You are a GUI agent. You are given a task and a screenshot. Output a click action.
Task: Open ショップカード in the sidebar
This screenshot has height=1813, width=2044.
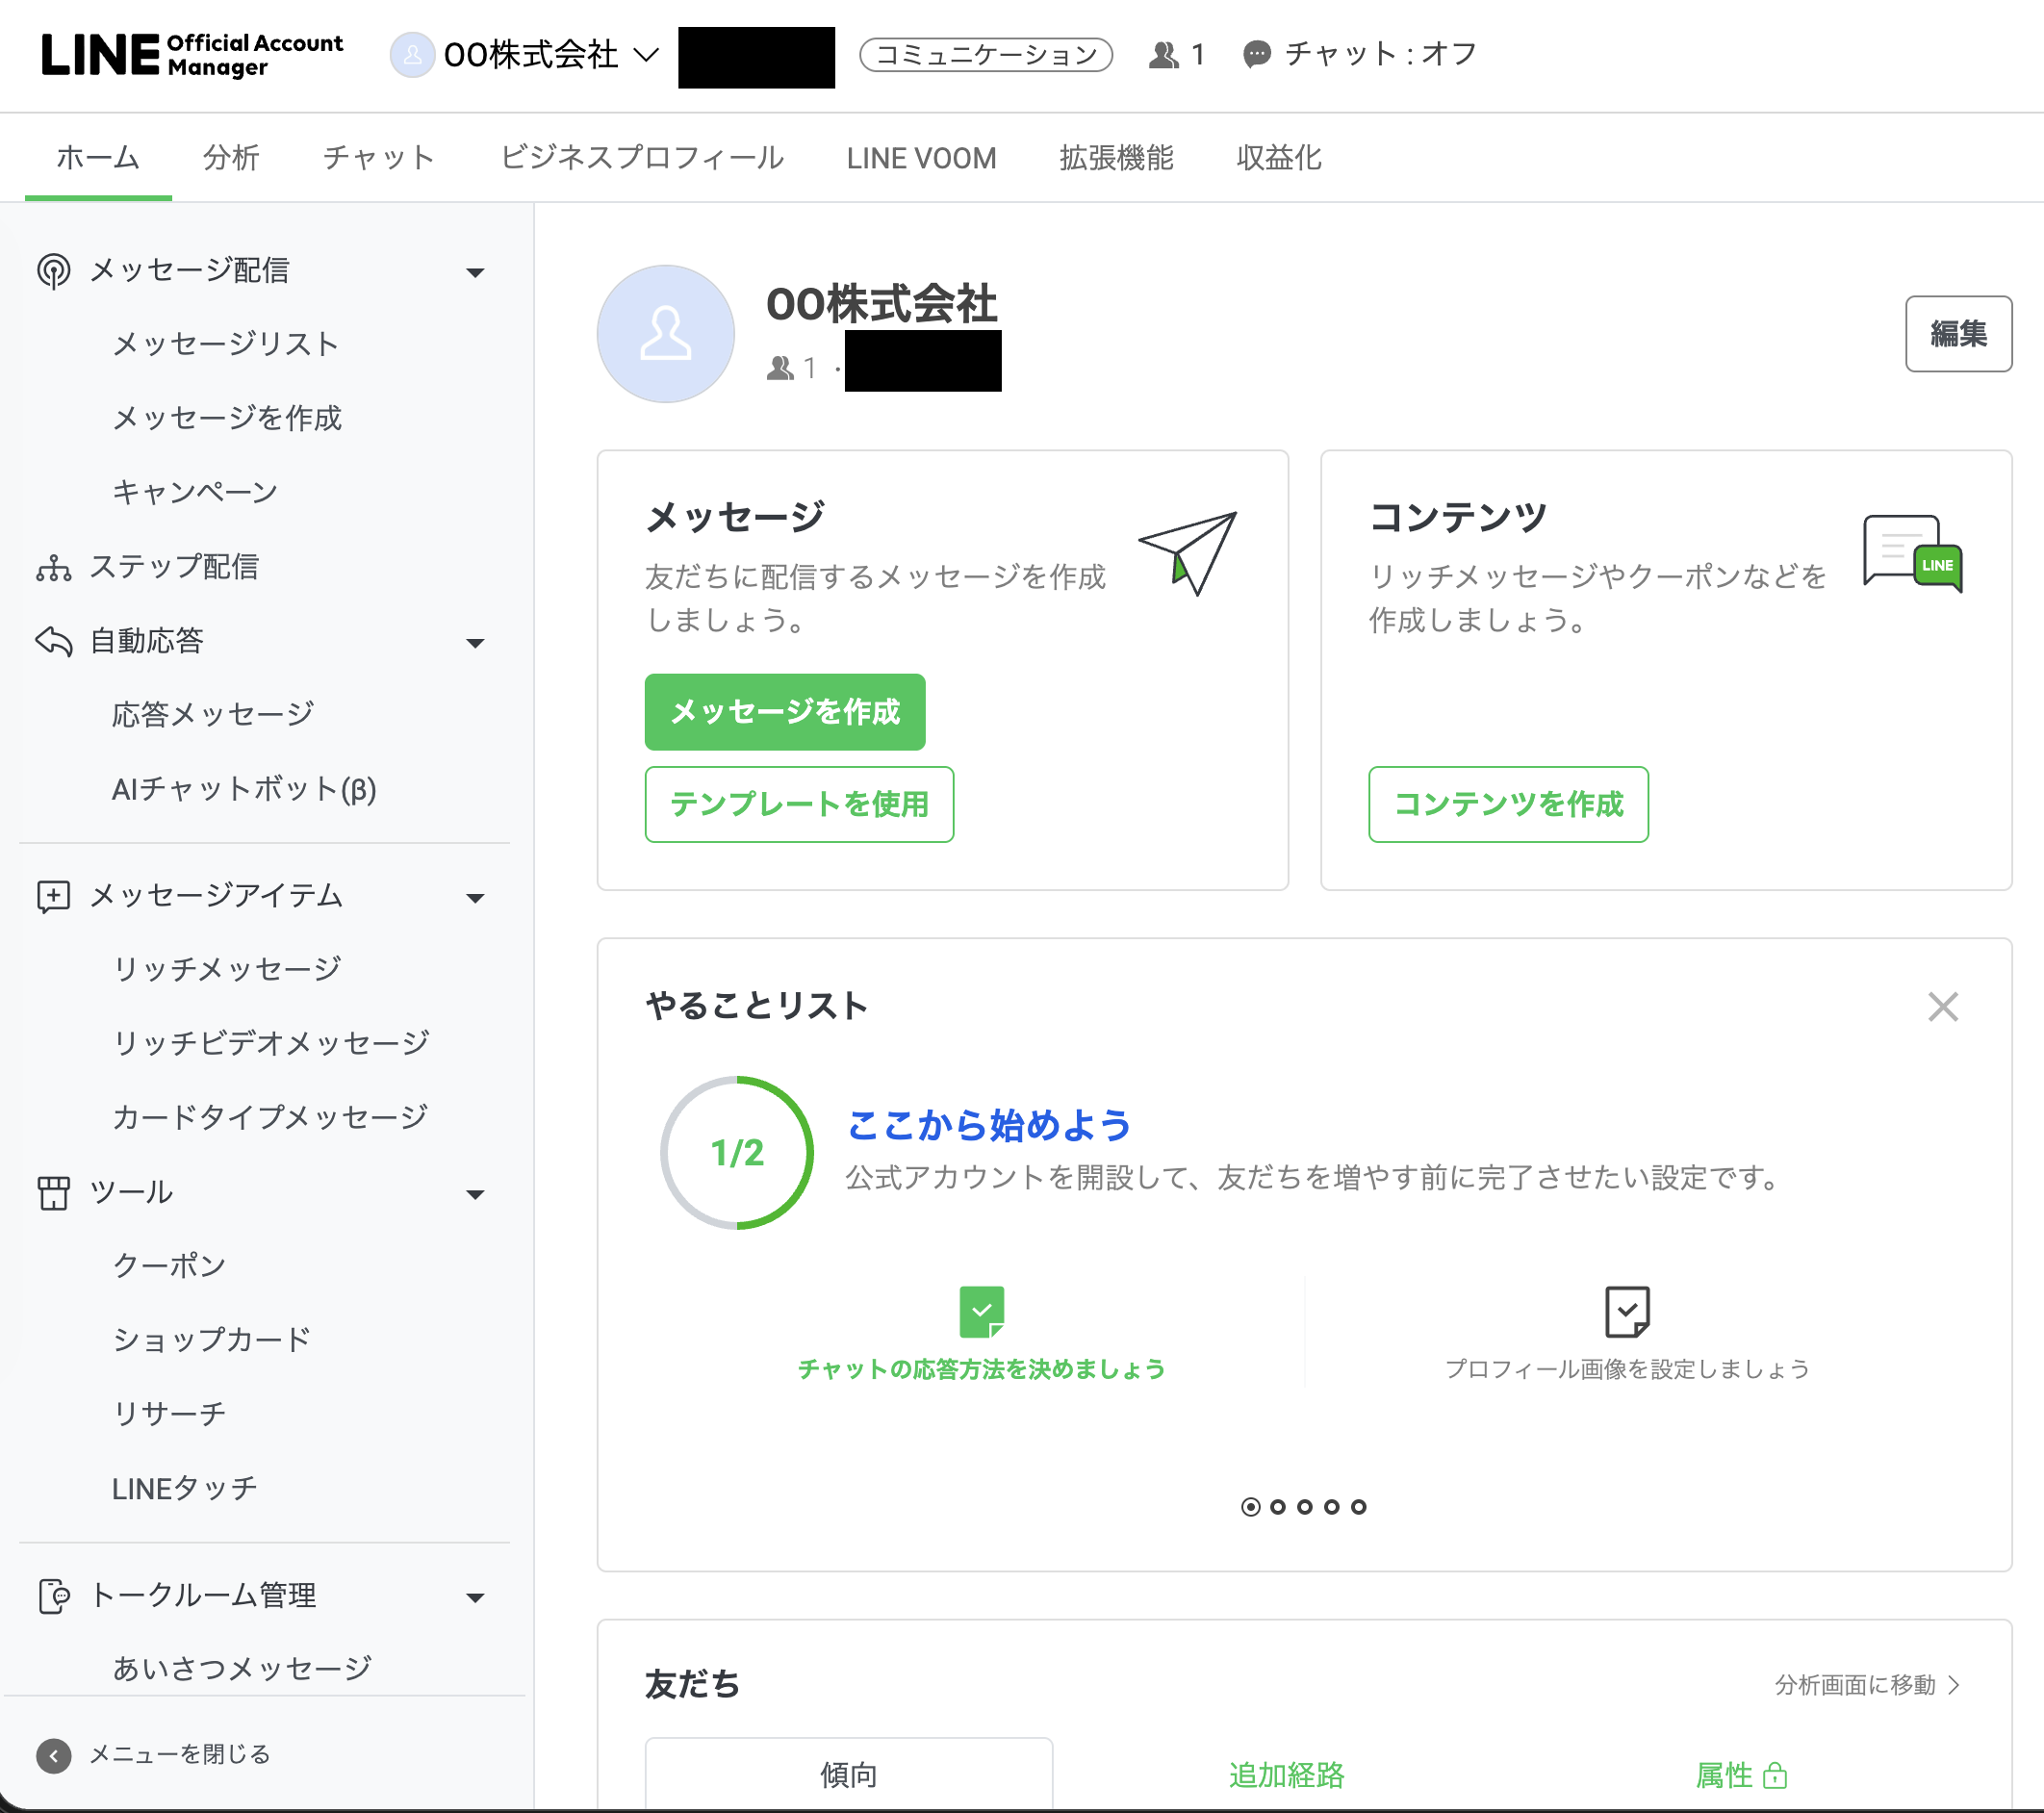(x=212, y=1340)
